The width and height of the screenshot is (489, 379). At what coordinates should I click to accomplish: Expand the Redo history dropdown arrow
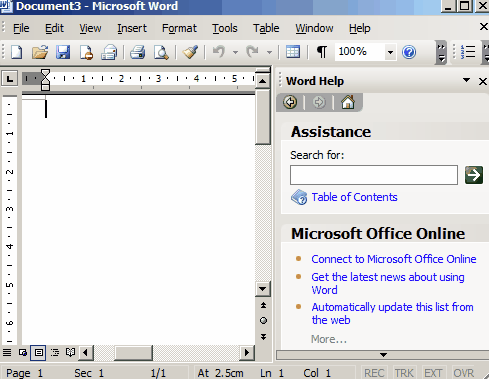269,52
